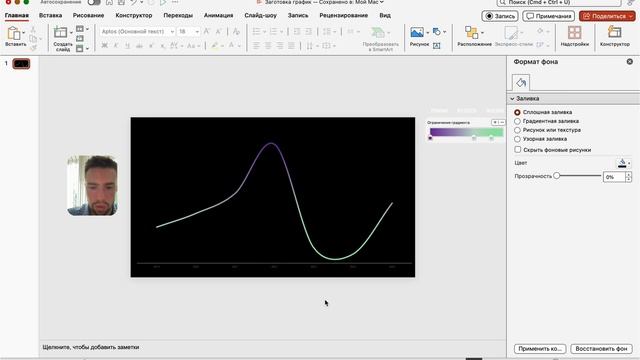Image resolution: width=640 pixels, height=360 pixels.
Task: Click the decrease font size icon
Action: pyautogui.click(x=219, y=31)
